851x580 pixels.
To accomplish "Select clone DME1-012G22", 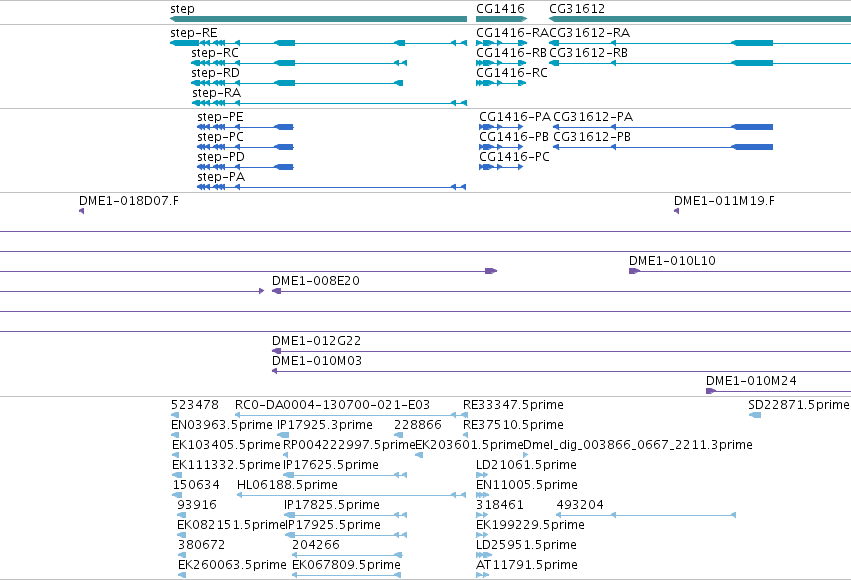I will pos(316,341).
